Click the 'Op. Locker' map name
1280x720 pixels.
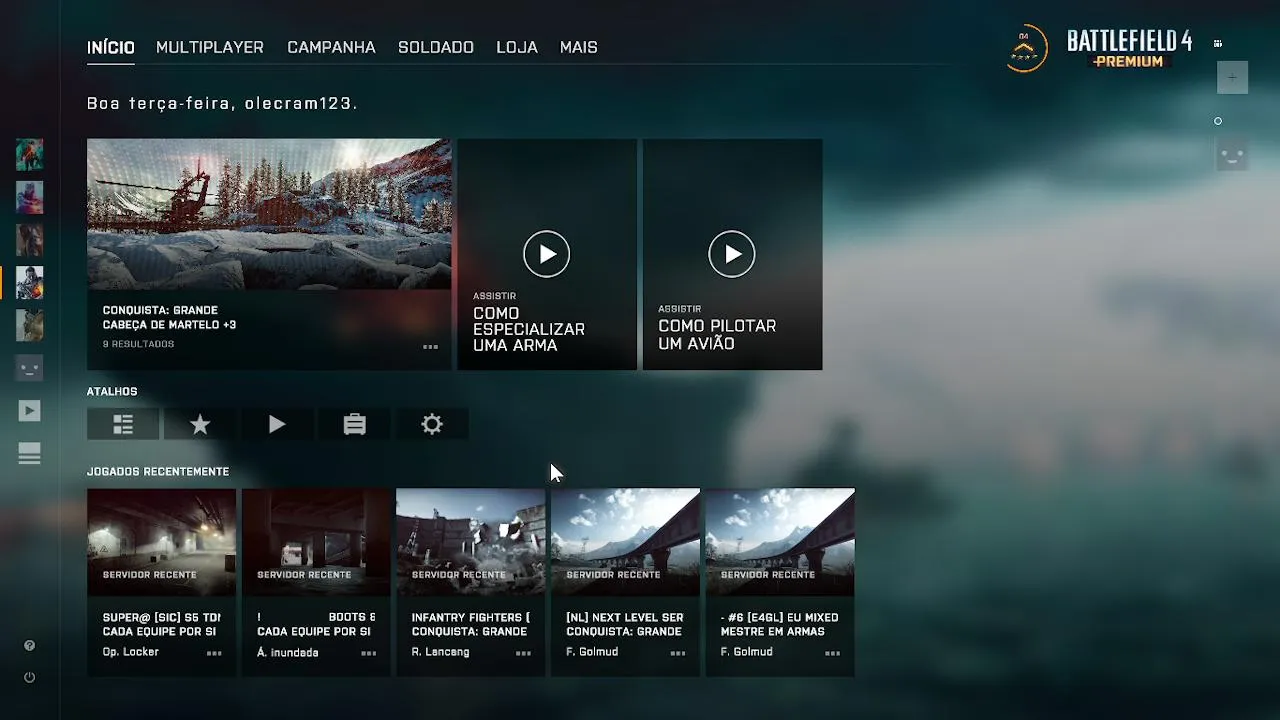click(131, 652)
